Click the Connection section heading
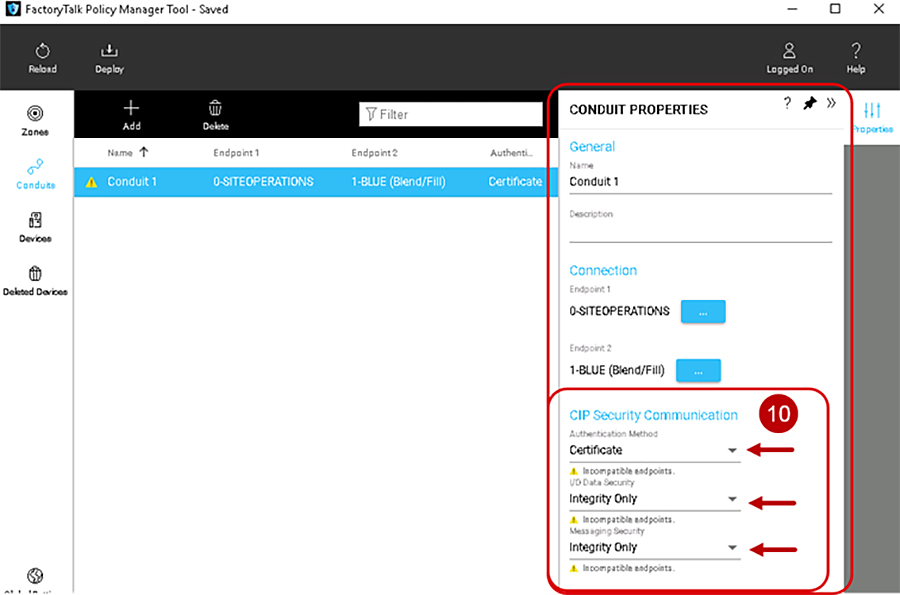 603,271
